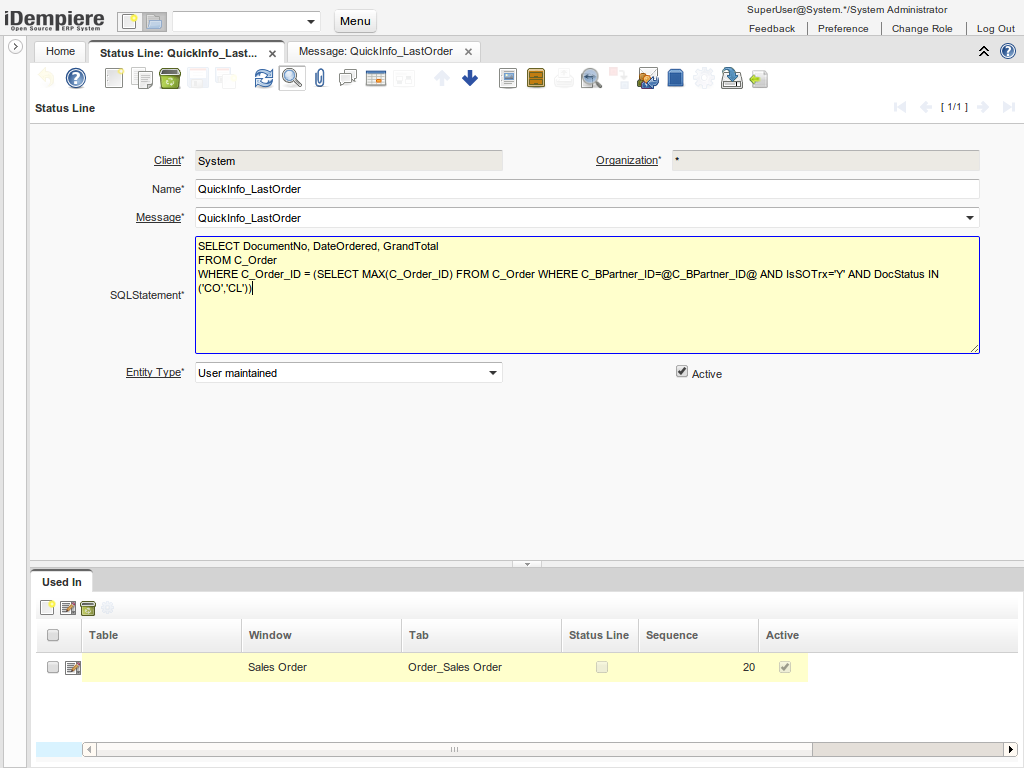The image size is (1024, 768).
Task: Refresh the record with the Refresh icon
Action: 263,78
